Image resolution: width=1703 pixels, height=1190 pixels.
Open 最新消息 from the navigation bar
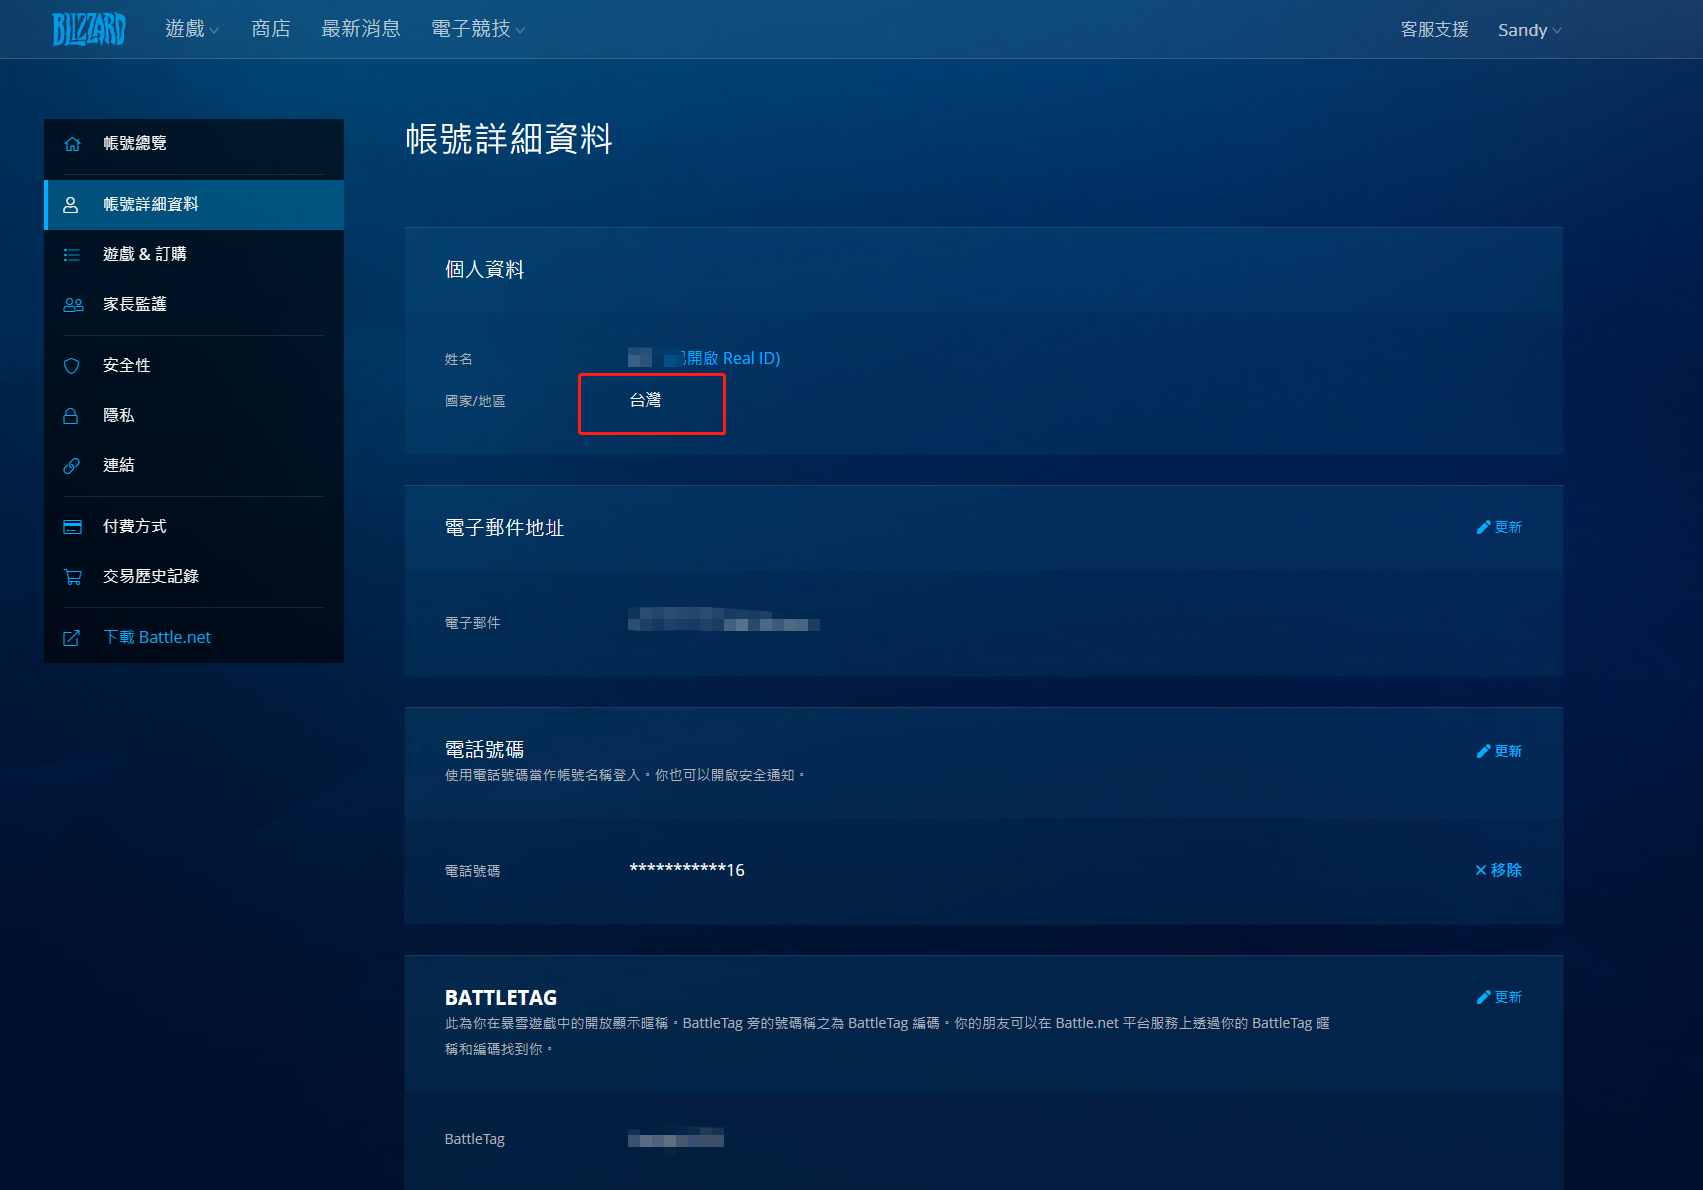click(360, 29)
